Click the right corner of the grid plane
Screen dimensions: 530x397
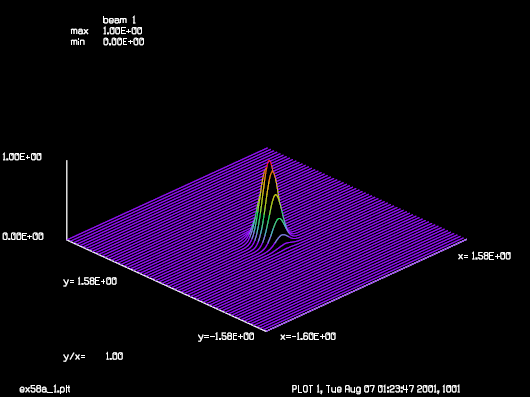pyautogui.click(x=466, y=240)
